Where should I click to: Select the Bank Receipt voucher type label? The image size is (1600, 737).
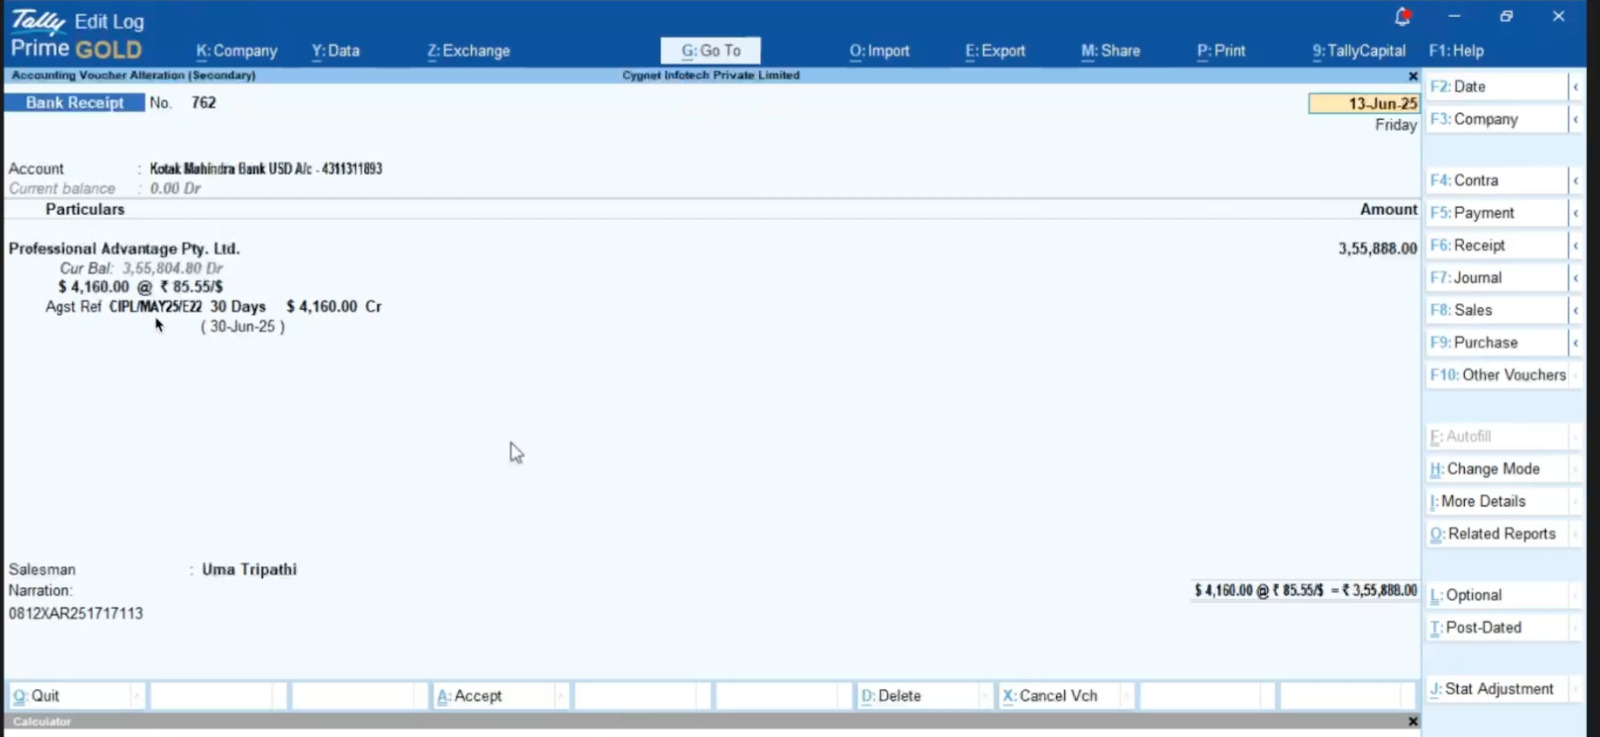point(75,103)
